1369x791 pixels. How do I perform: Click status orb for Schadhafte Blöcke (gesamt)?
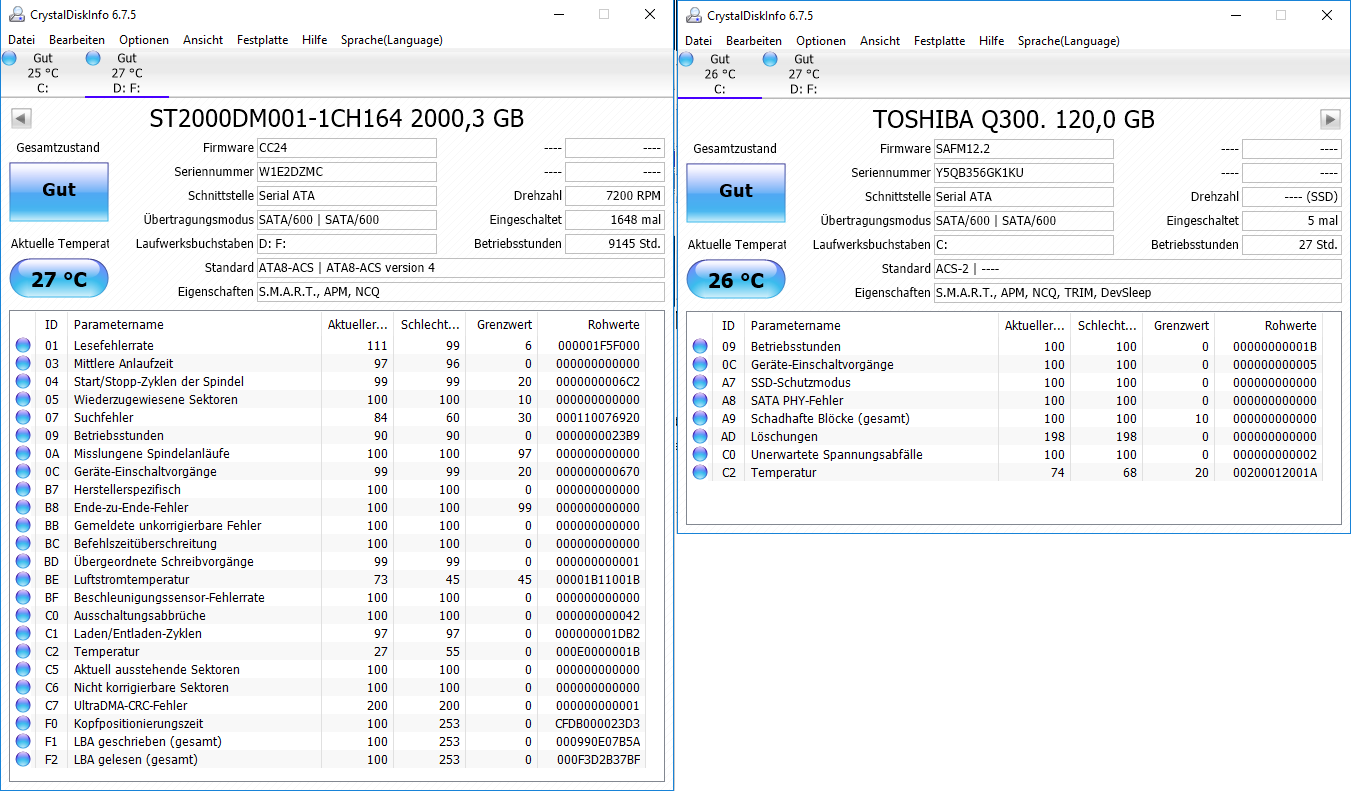[x=700, y=419]
